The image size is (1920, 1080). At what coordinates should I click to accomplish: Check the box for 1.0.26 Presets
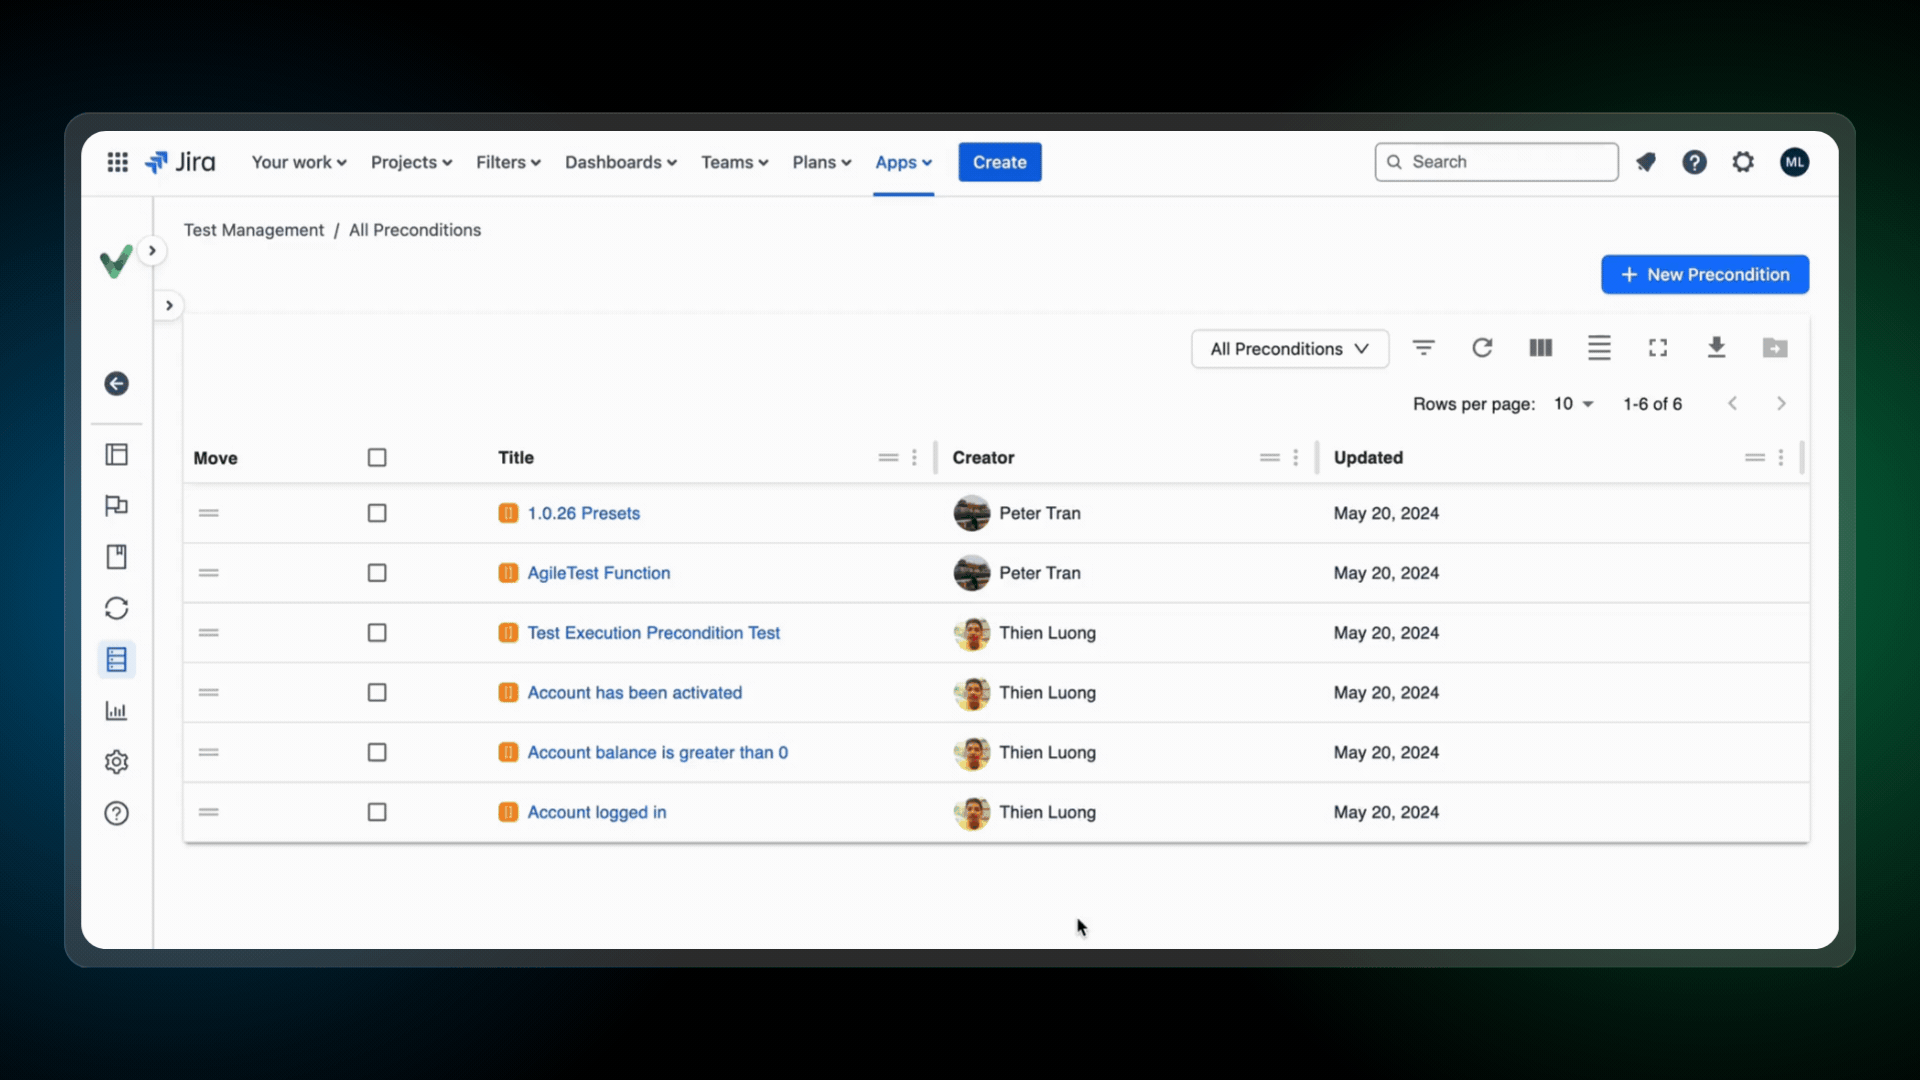(x=377, y=513)
